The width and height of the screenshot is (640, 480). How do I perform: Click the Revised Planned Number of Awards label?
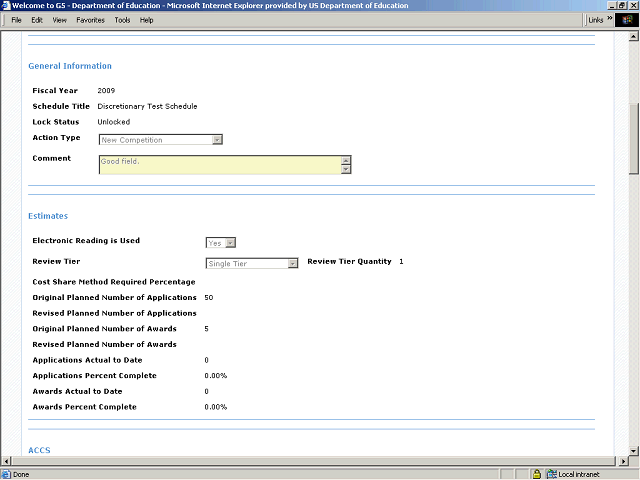[x=104, y=344]
